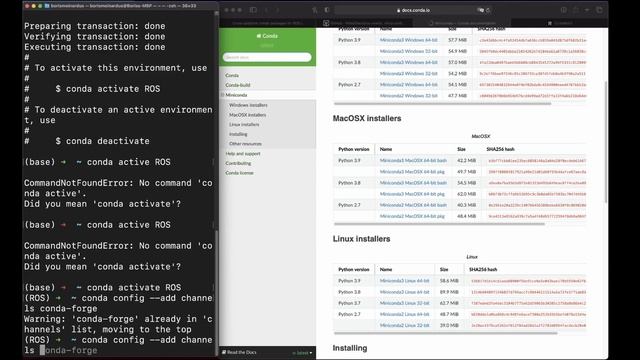Download Python 3.9 Miniconda3 Windows 64-bit

408,40
